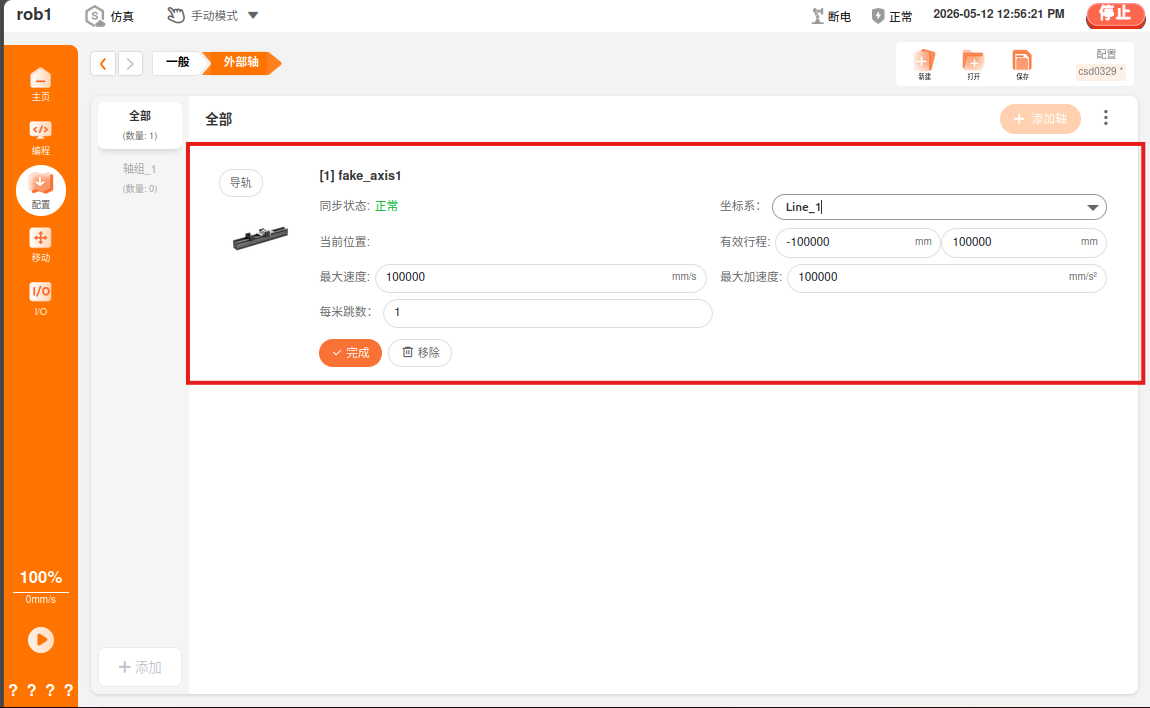Click the 添加轴 add axis button
The image size is (1150, 708).
pyautogui.click(x=1040, y=119)
